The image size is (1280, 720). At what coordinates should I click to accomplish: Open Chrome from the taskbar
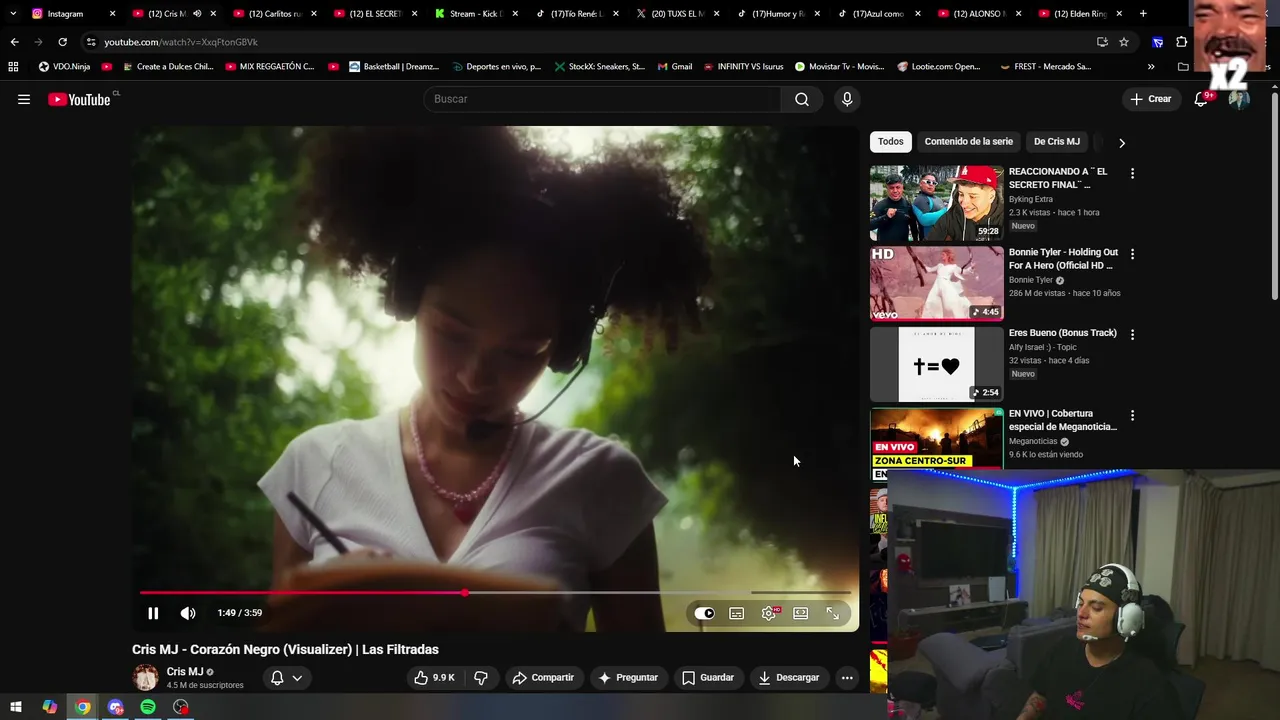(83, 707)
